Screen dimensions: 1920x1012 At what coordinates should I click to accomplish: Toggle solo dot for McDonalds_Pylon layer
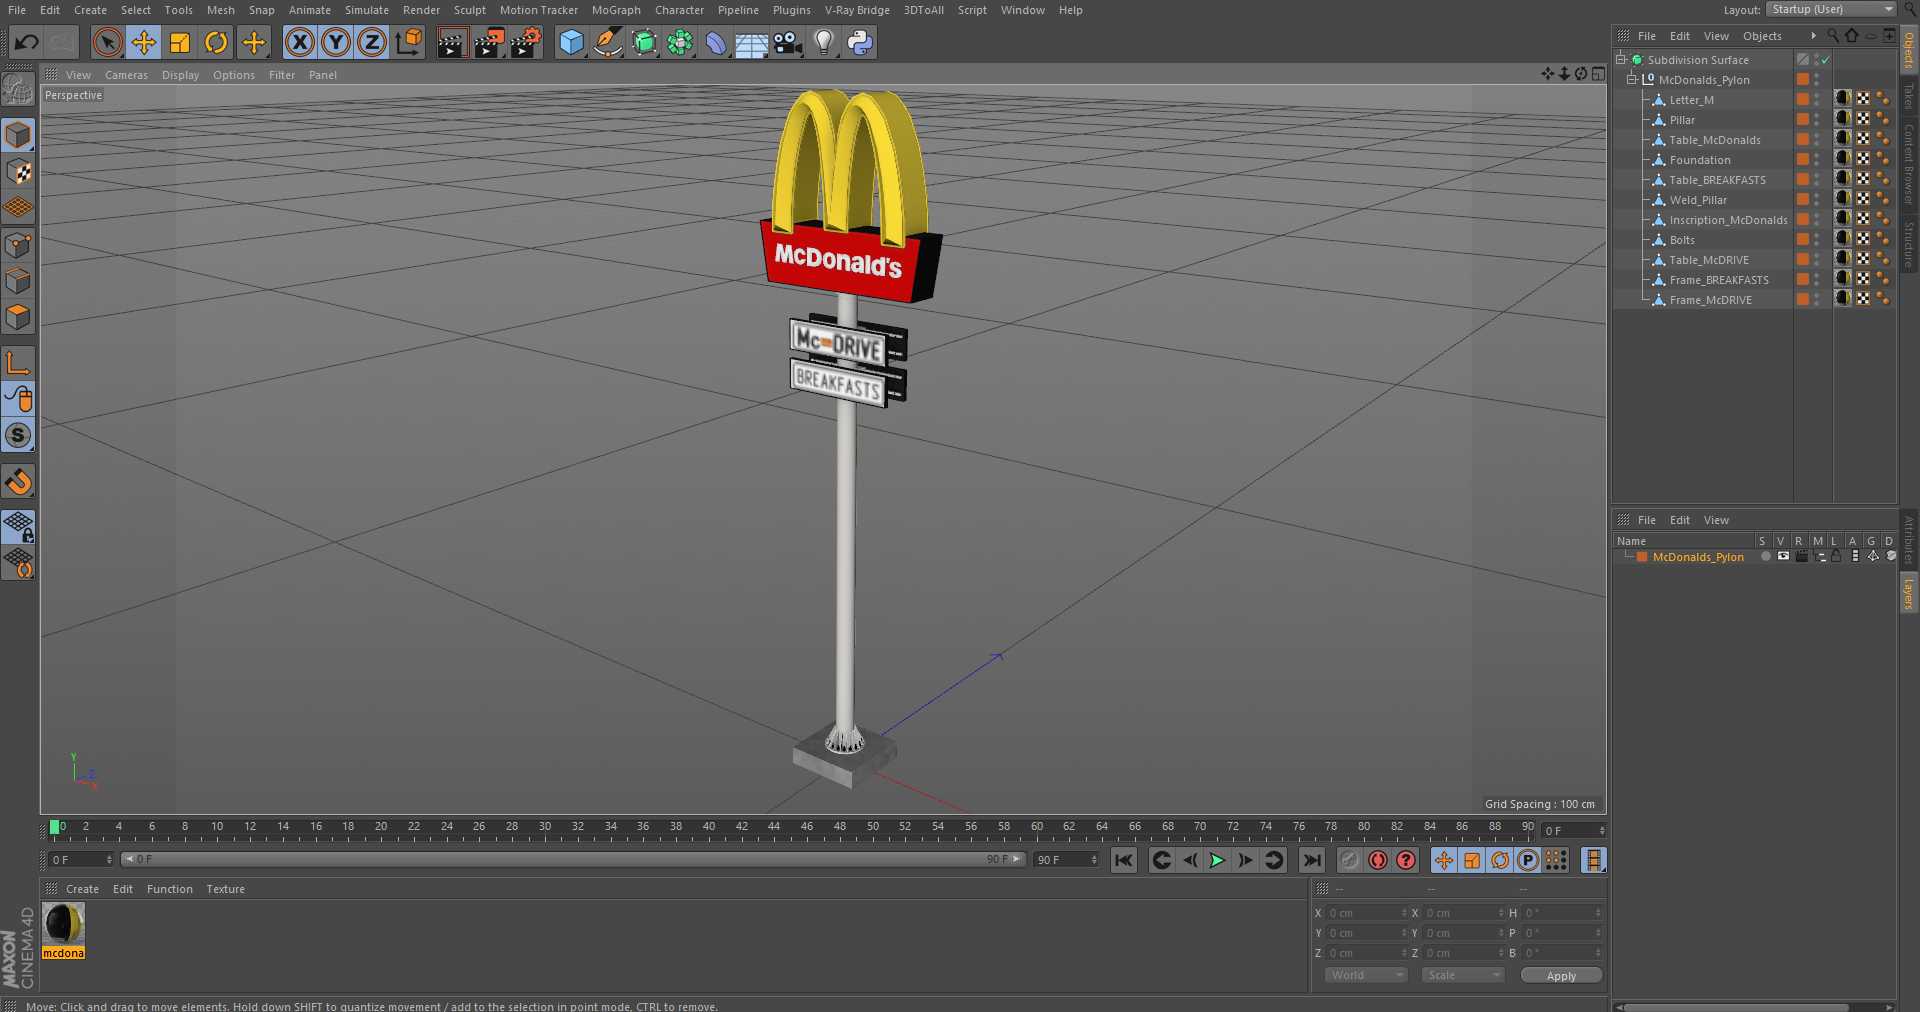(1765, 557)
